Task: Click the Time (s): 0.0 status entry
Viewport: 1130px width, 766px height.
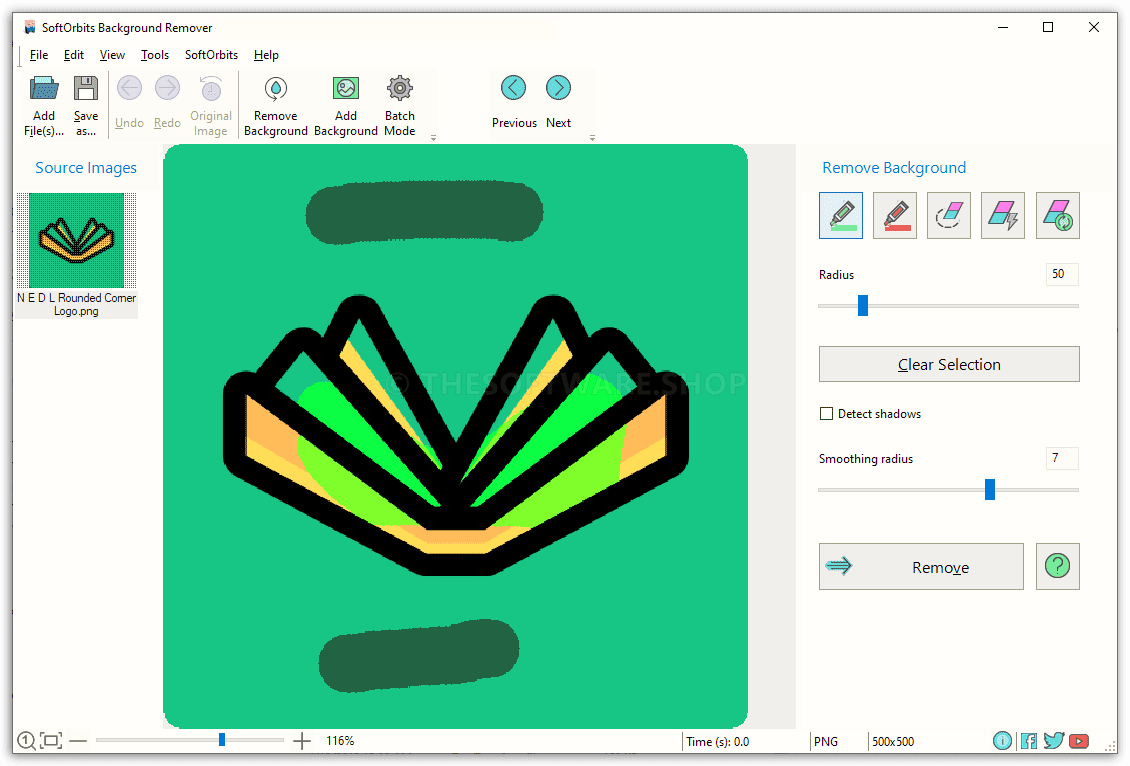Action: [718, 741]
